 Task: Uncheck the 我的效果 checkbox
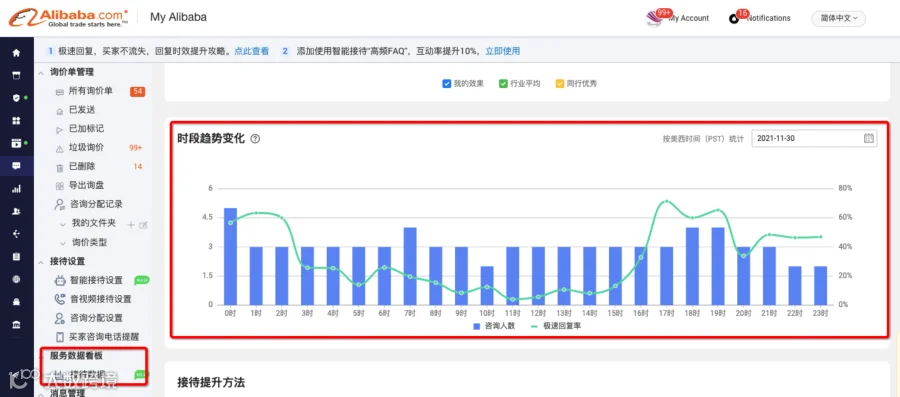point(447,84)
